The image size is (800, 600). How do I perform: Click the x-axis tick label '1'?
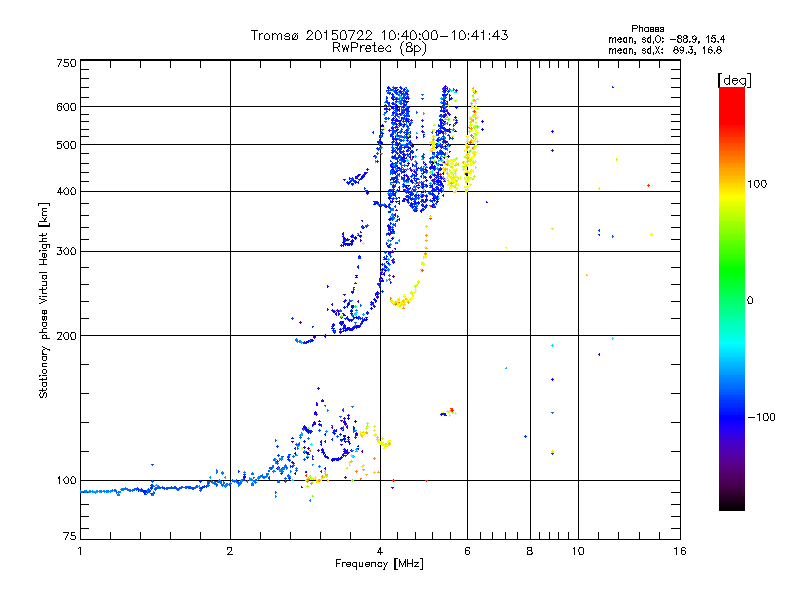coord(80,551)
